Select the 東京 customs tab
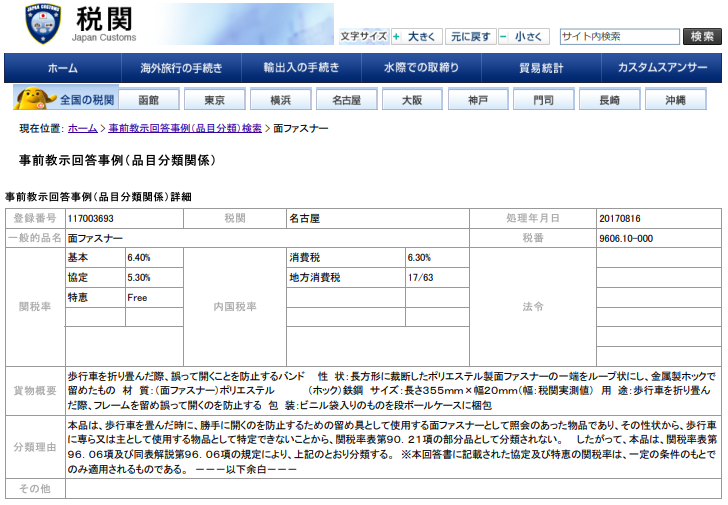Image resolution: width=728 pixels, height=505 pixels. (x=214, y=100)
